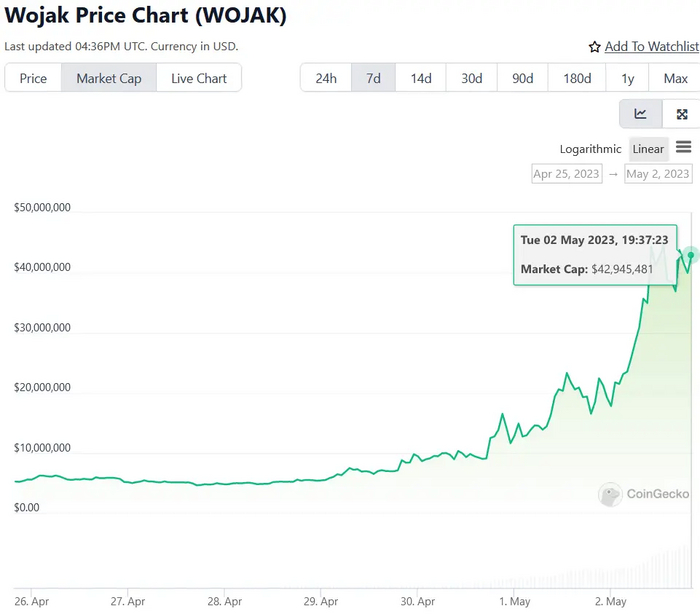Click the star icon beside Add To Watchlist
The width and height of the screenshot is (700, 614).
[x=595, y=47]
